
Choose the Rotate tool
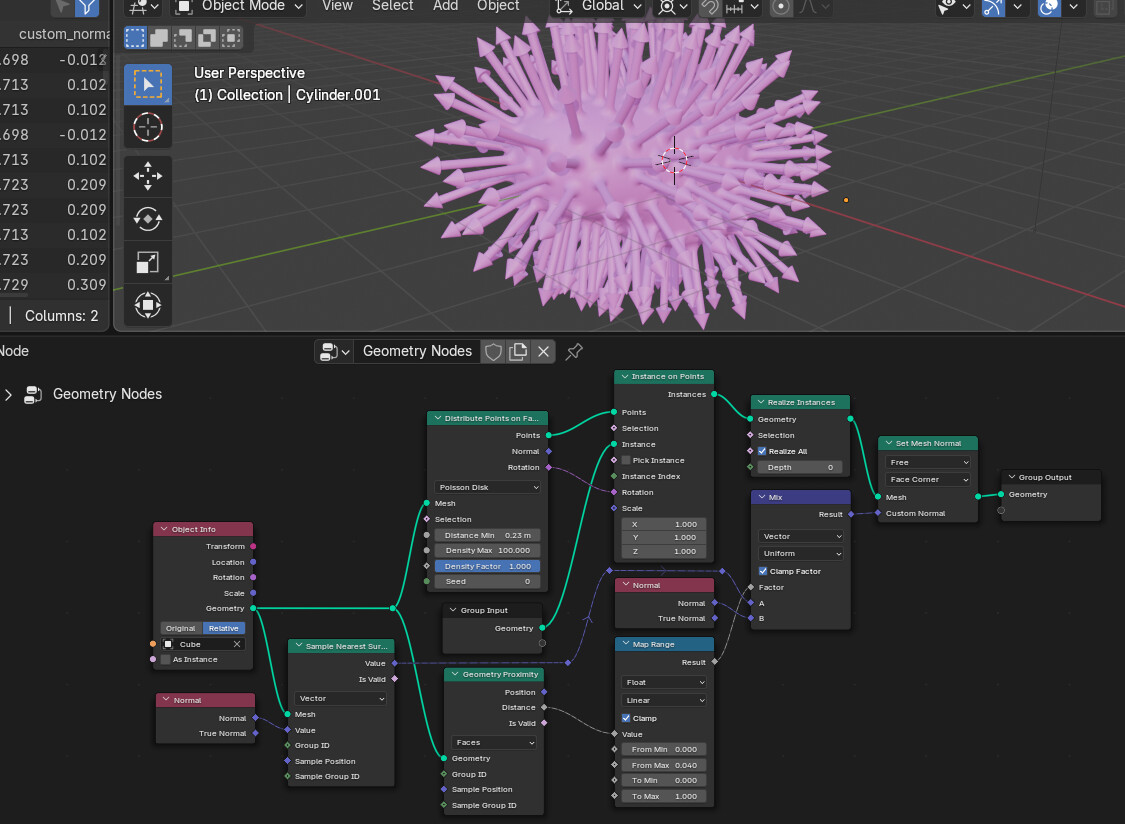[148, 219]
